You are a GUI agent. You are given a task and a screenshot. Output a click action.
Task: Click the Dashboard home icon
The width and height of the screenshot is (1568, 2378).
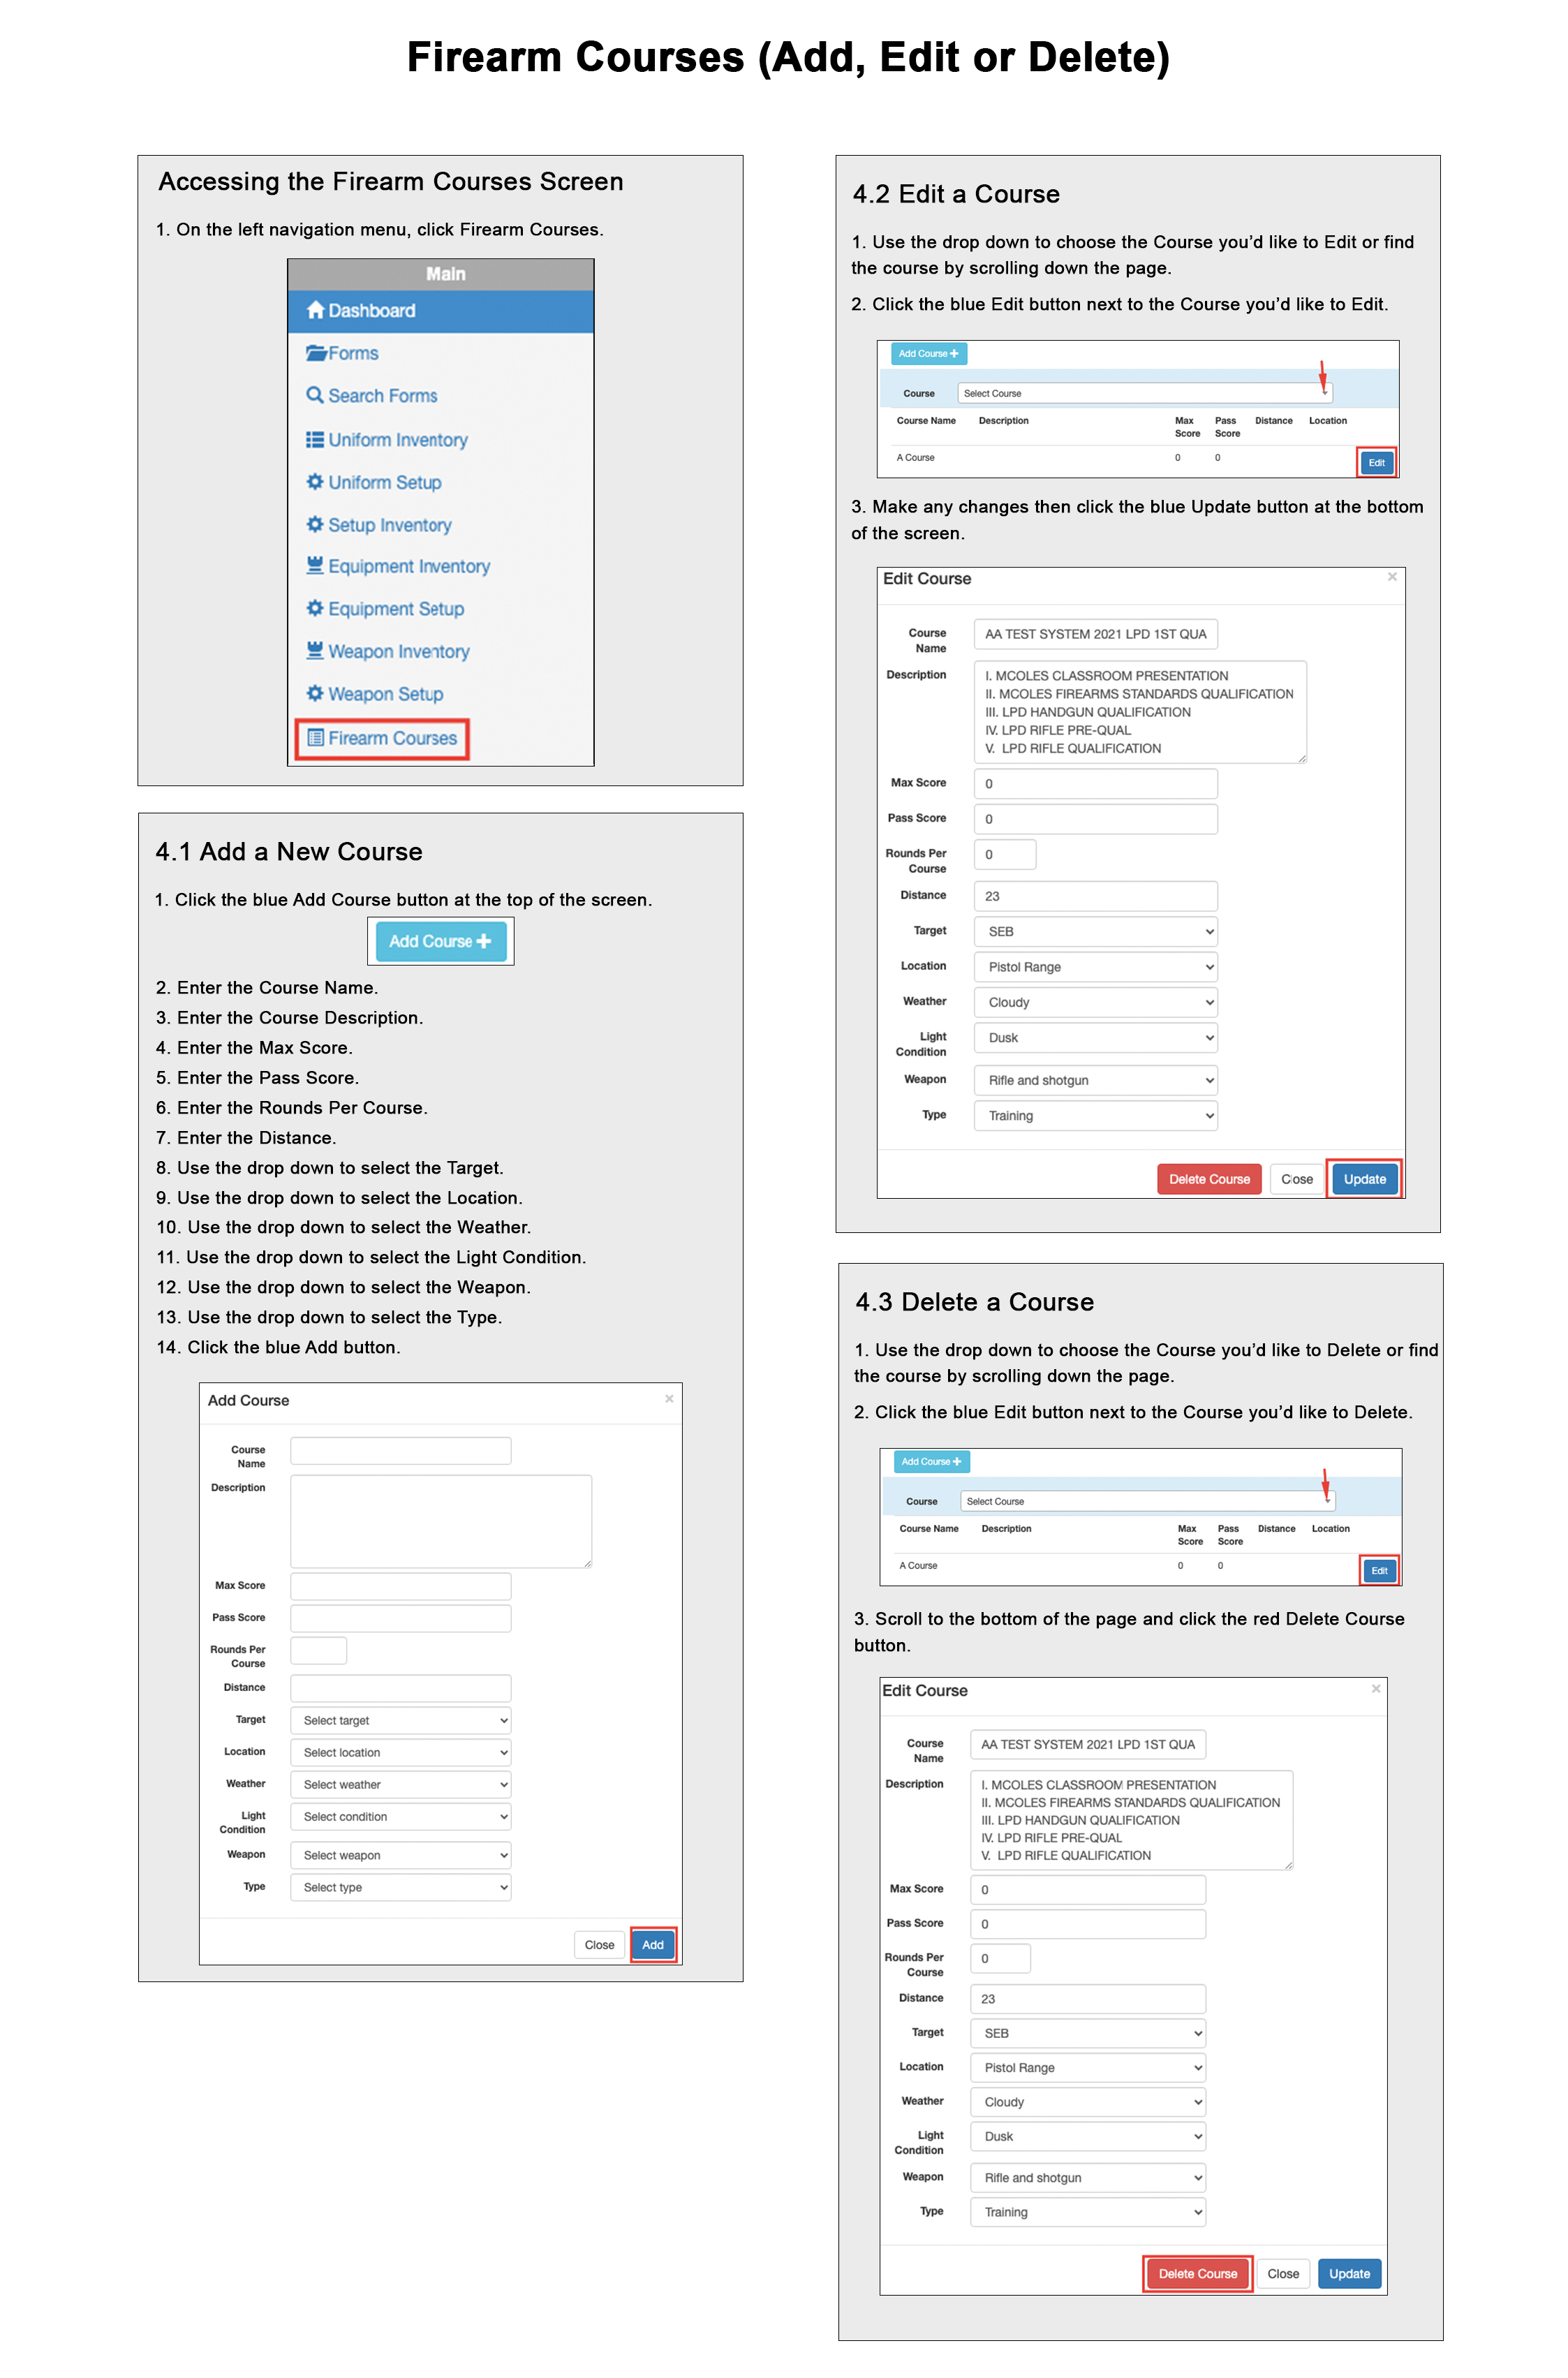315,310
